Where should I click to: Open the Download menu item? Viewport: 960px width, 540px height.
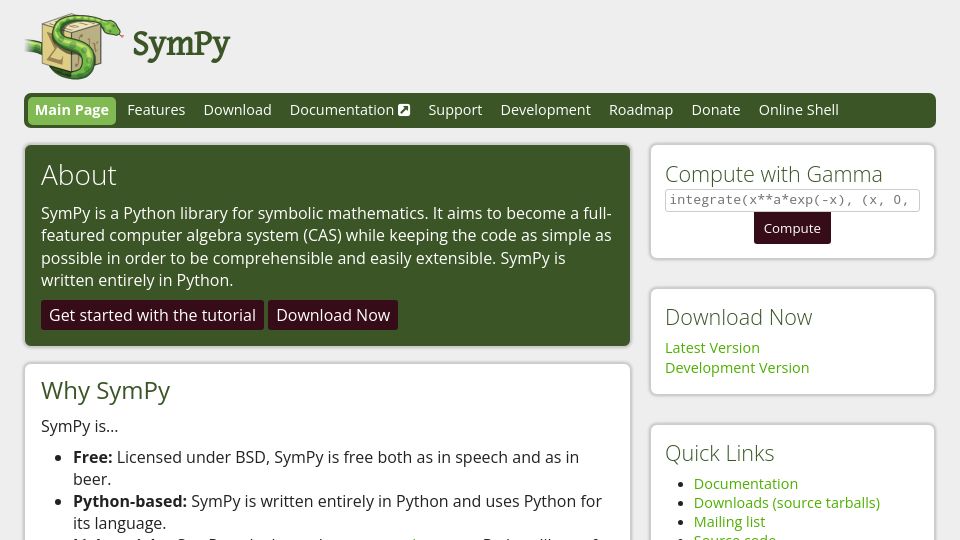[x=238, y=110]
